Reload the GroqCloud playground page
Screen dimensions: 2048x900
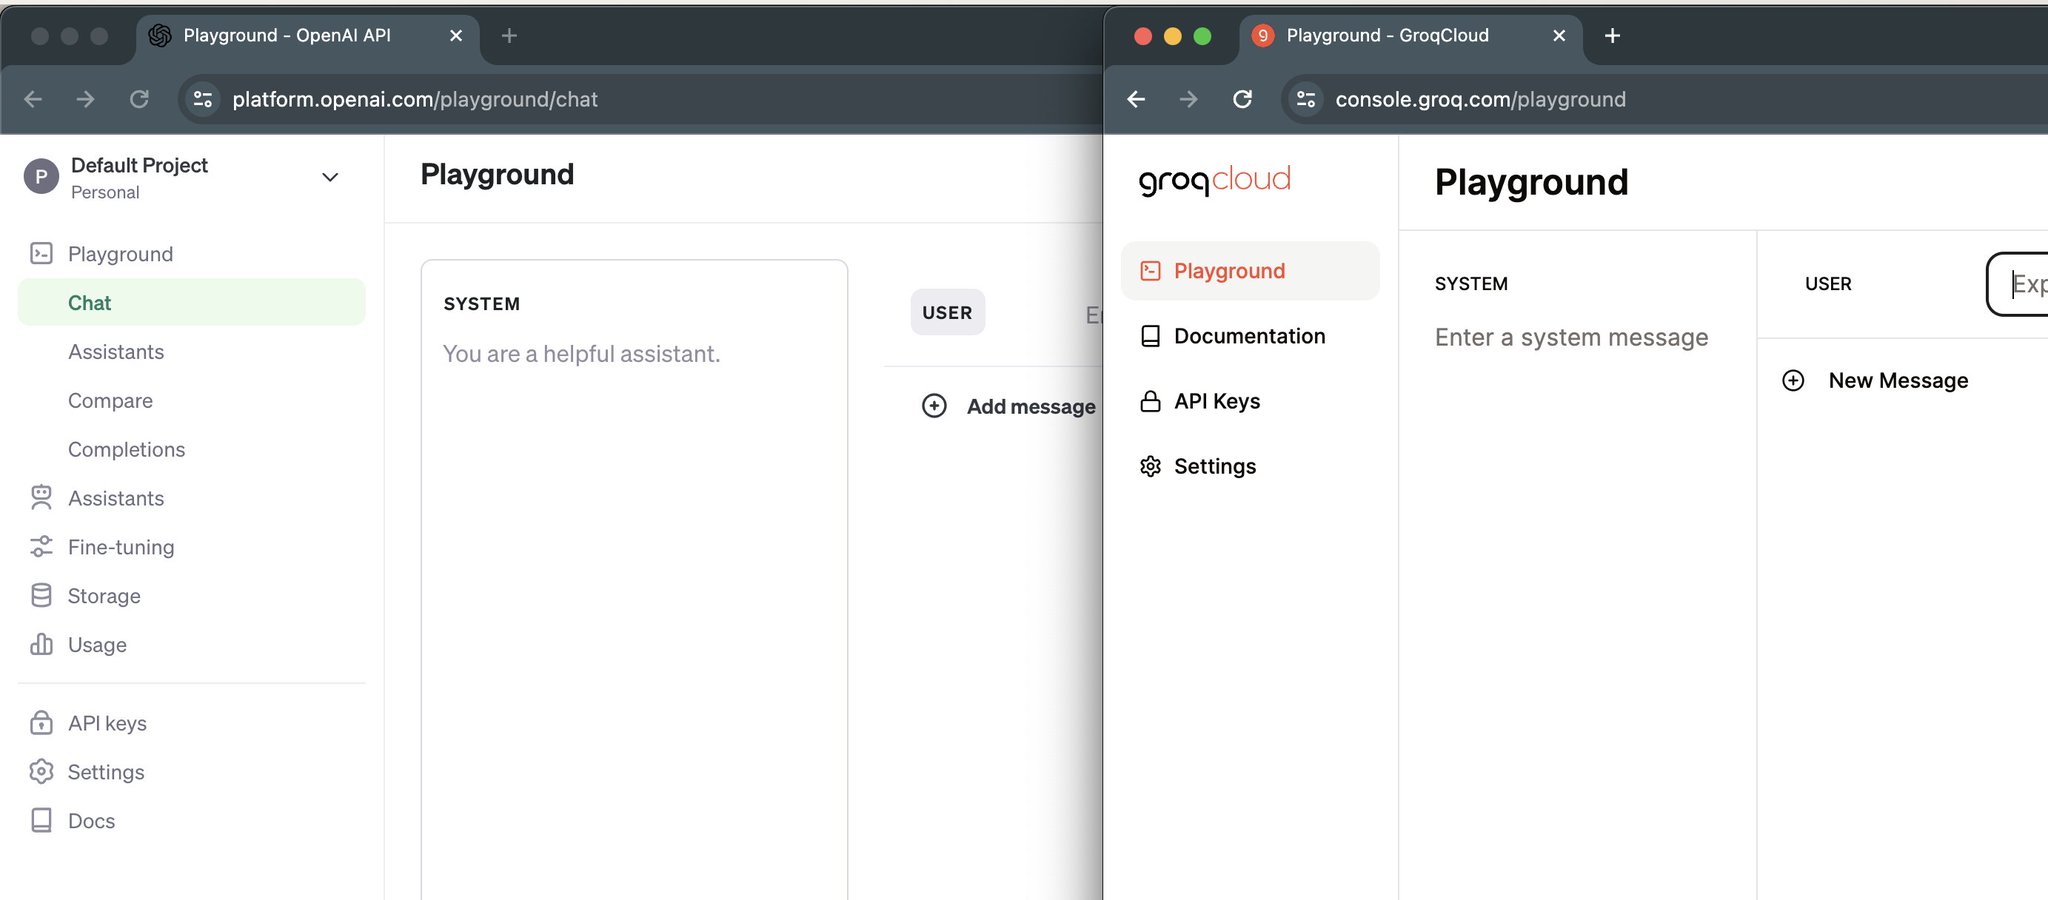point(1242,99)
